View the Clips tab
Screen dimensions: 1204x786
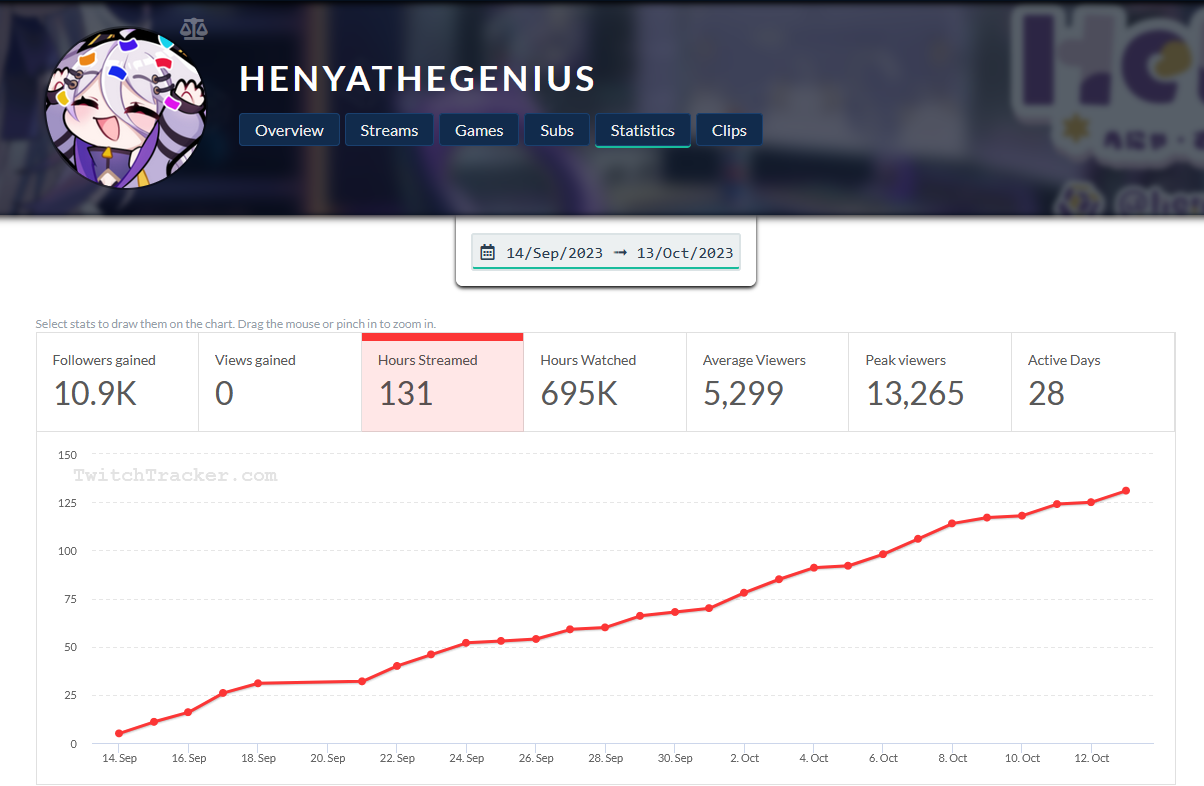[730, 130]
